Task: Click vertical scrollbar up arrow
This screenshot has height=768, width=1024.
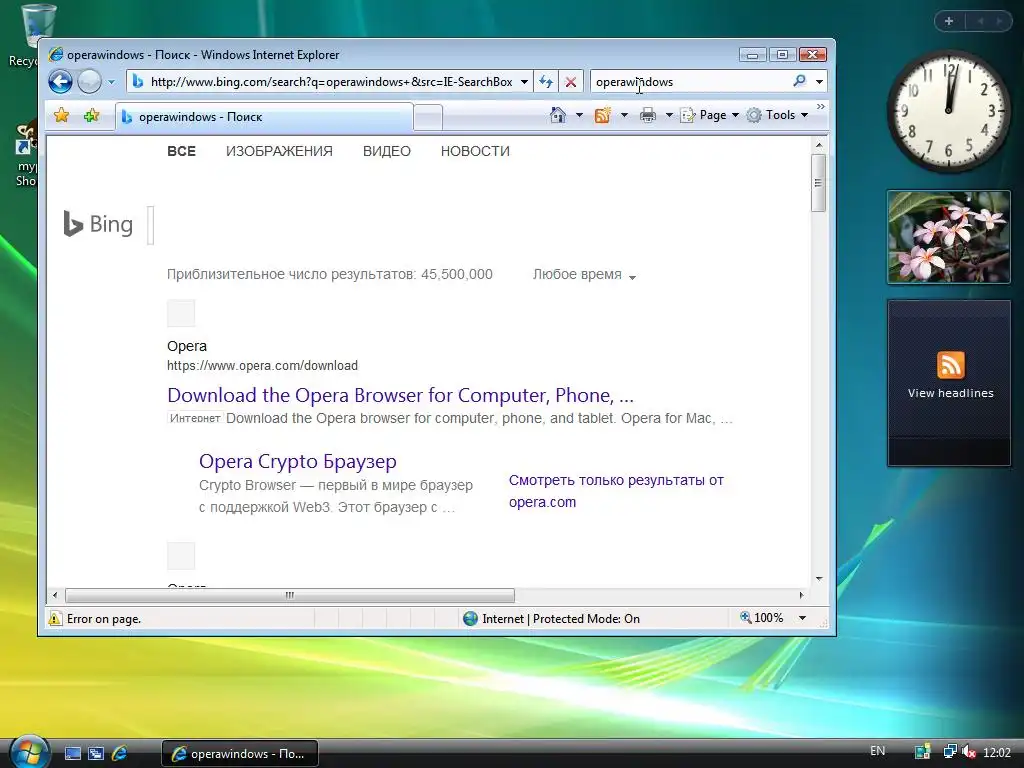Action: (818, 144)
